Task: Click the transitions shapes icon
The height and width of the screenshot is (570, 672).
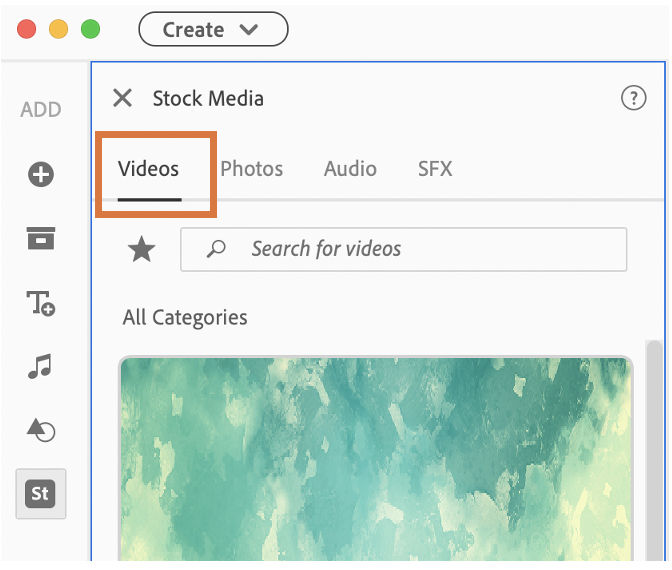Action: [x=41, y=430]
